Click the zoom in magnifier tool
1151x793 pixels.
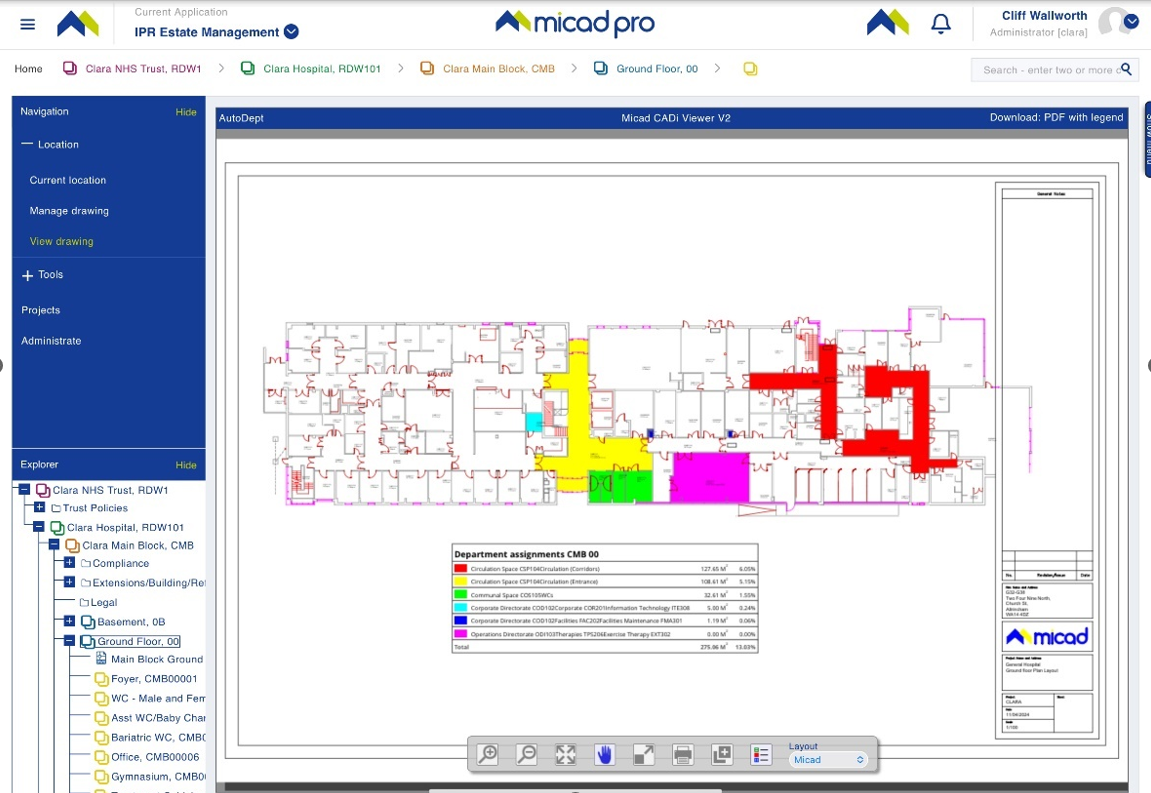(487, 755)
